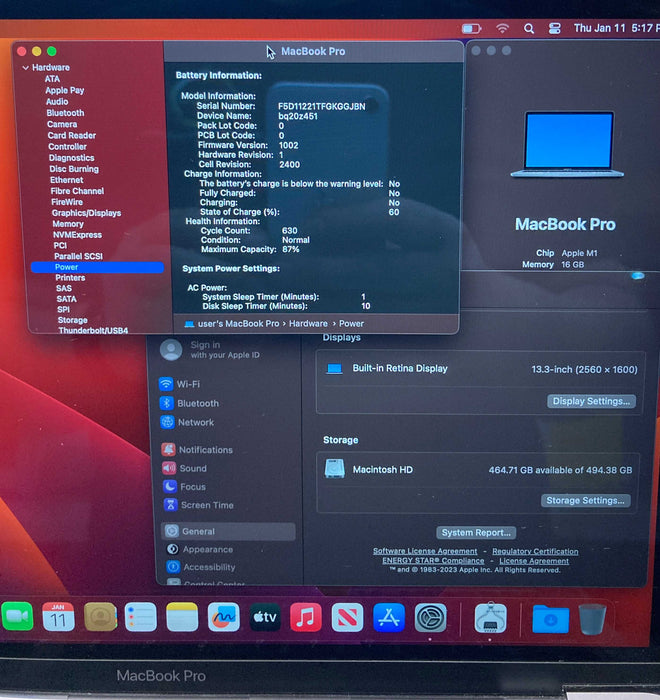Select Audio in hardware list
The width and height of the screenshot is (660, 700).
pyautogui.click(x=57, y=102)
